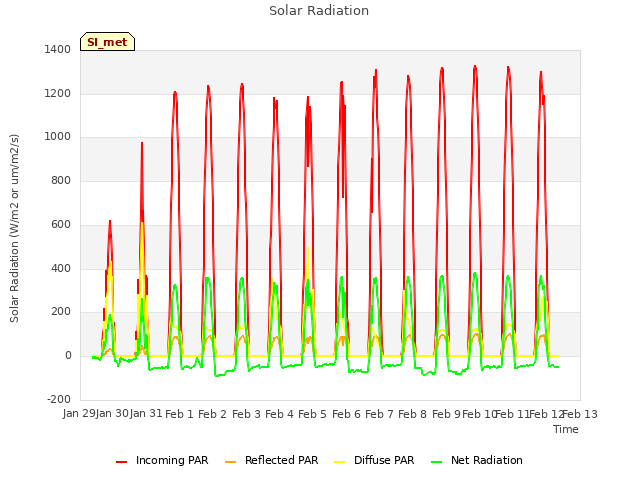Toggle the Reflected PAR legend label

point(281,460)
